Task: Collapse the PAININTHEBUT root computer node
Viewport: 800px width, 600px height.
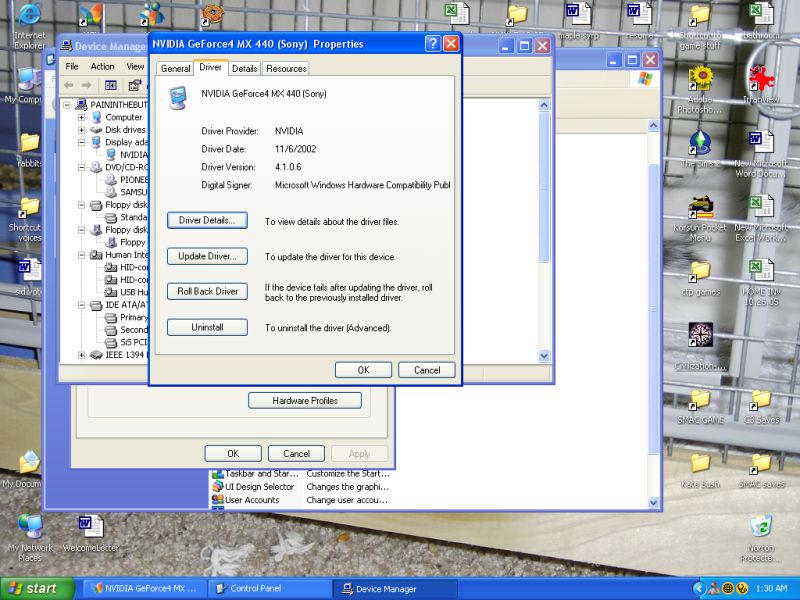Action: [67, 105]
